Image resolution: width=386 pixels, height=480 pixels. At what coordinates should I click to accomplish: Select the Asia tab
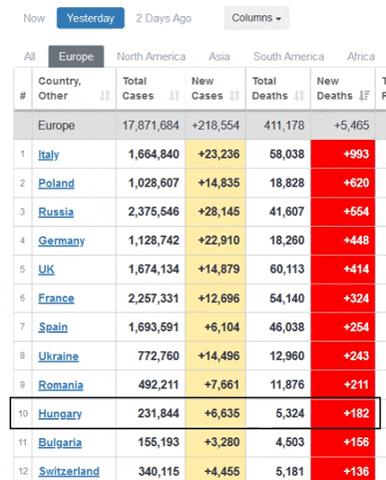click(x=219, y=57)
